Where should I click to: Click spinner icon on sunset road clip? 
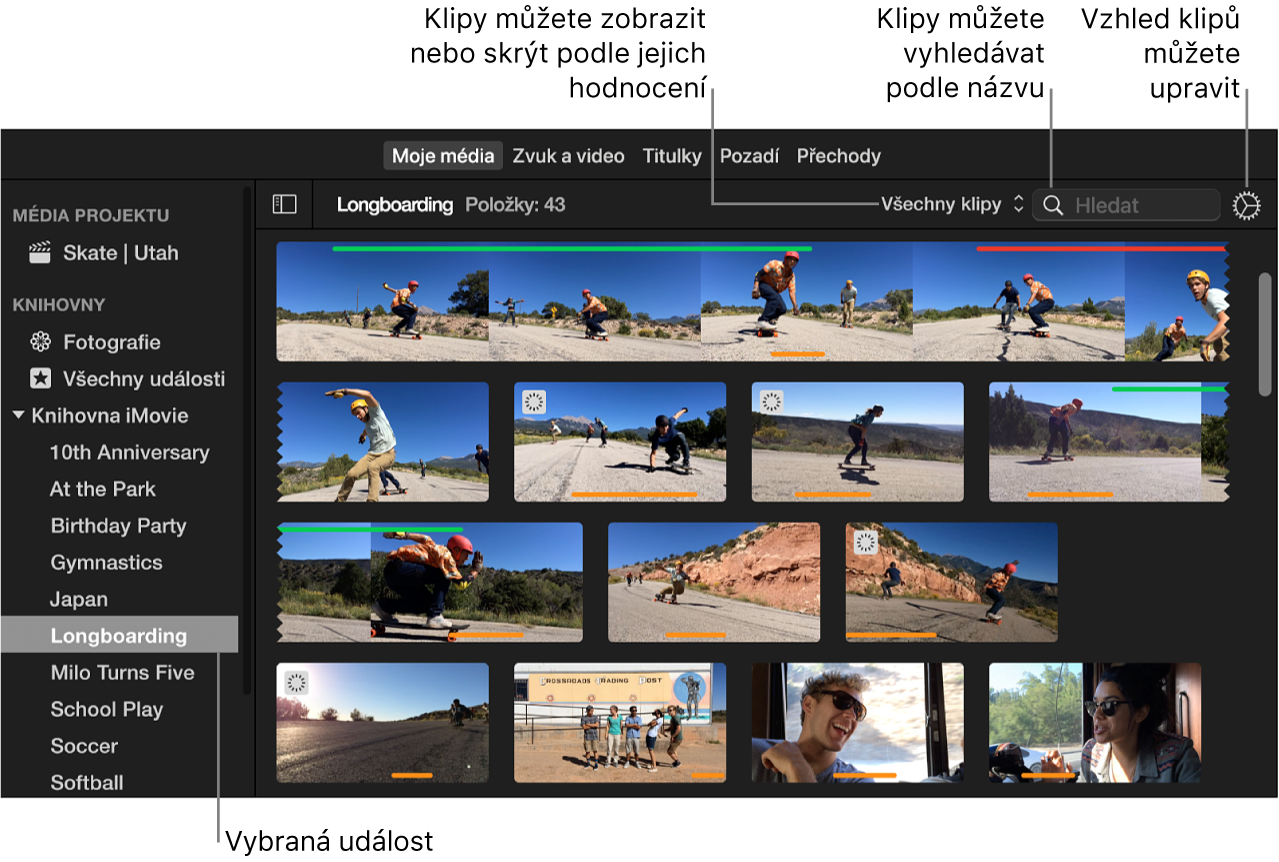(x=297, y=683)
